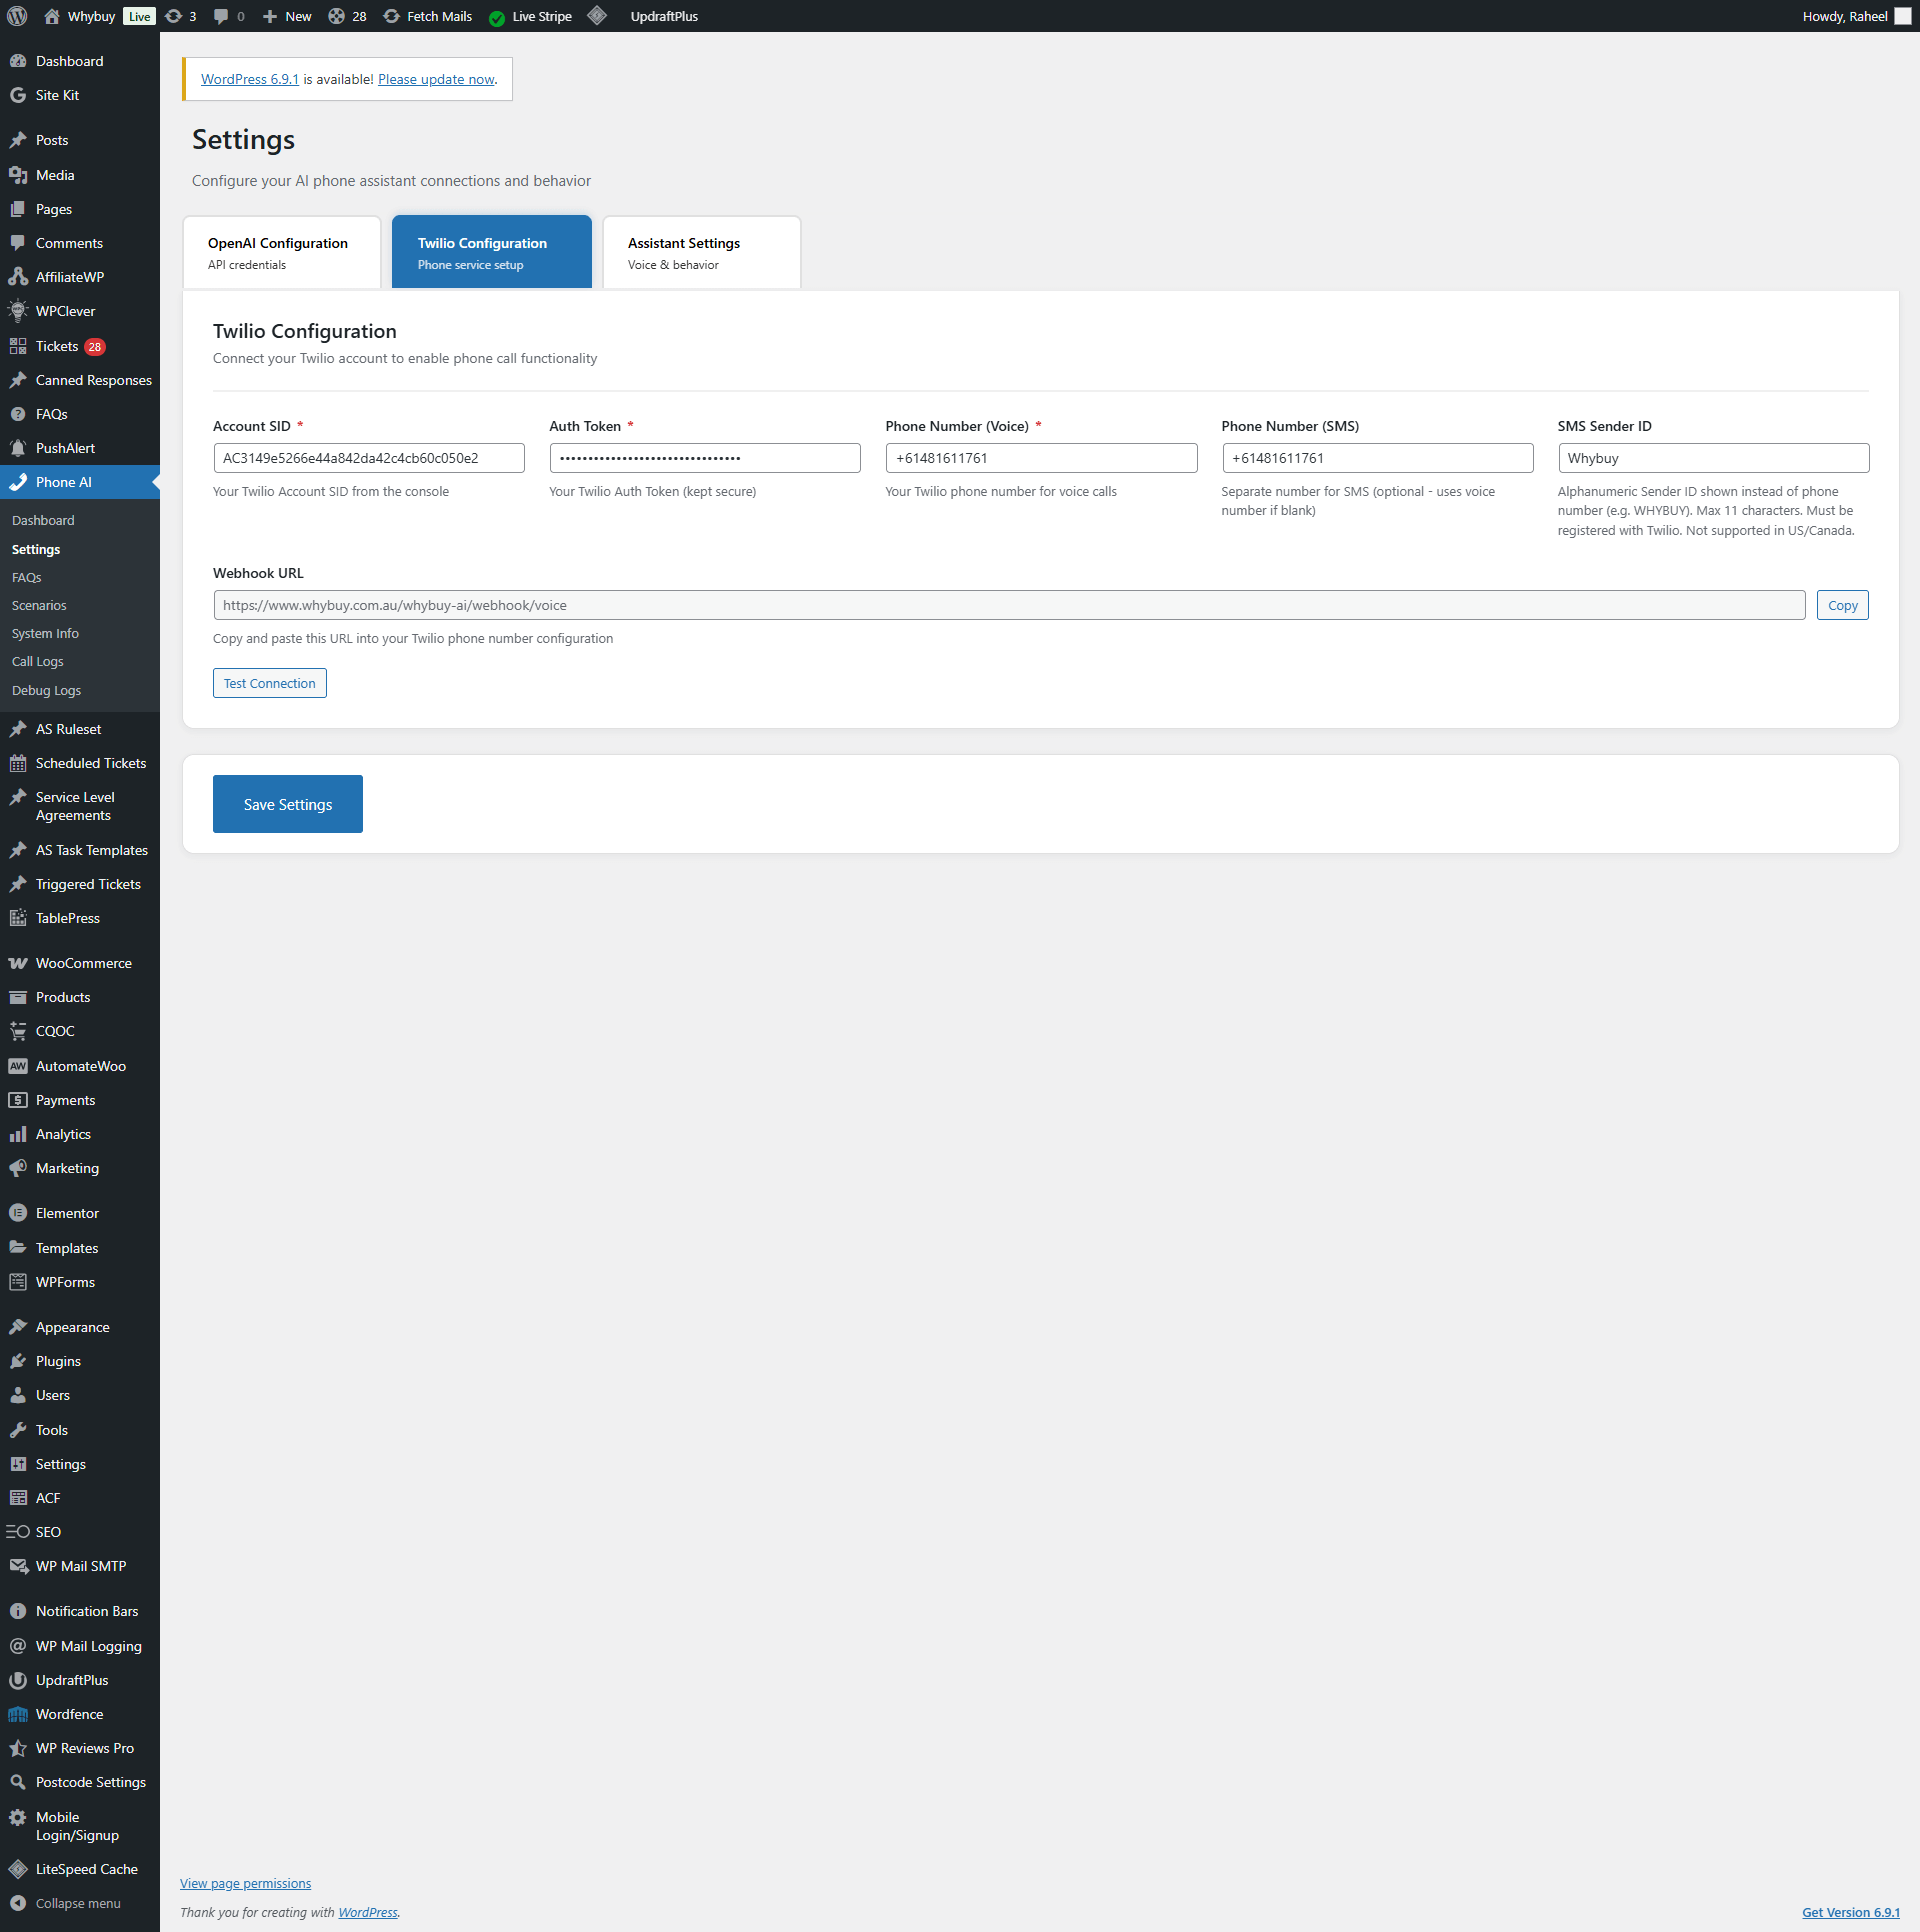The width and height of the screenshot is (1920, 1932).
Task: Open Call Logs submenu item
Action: coord(37,661)
